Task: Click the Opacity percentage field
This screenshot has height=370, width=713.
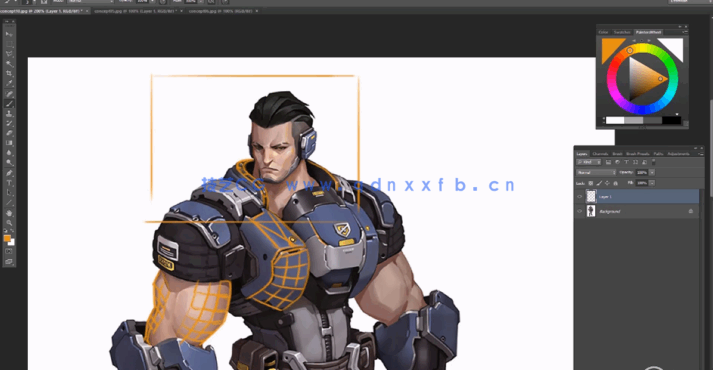Action: [642, 172]
